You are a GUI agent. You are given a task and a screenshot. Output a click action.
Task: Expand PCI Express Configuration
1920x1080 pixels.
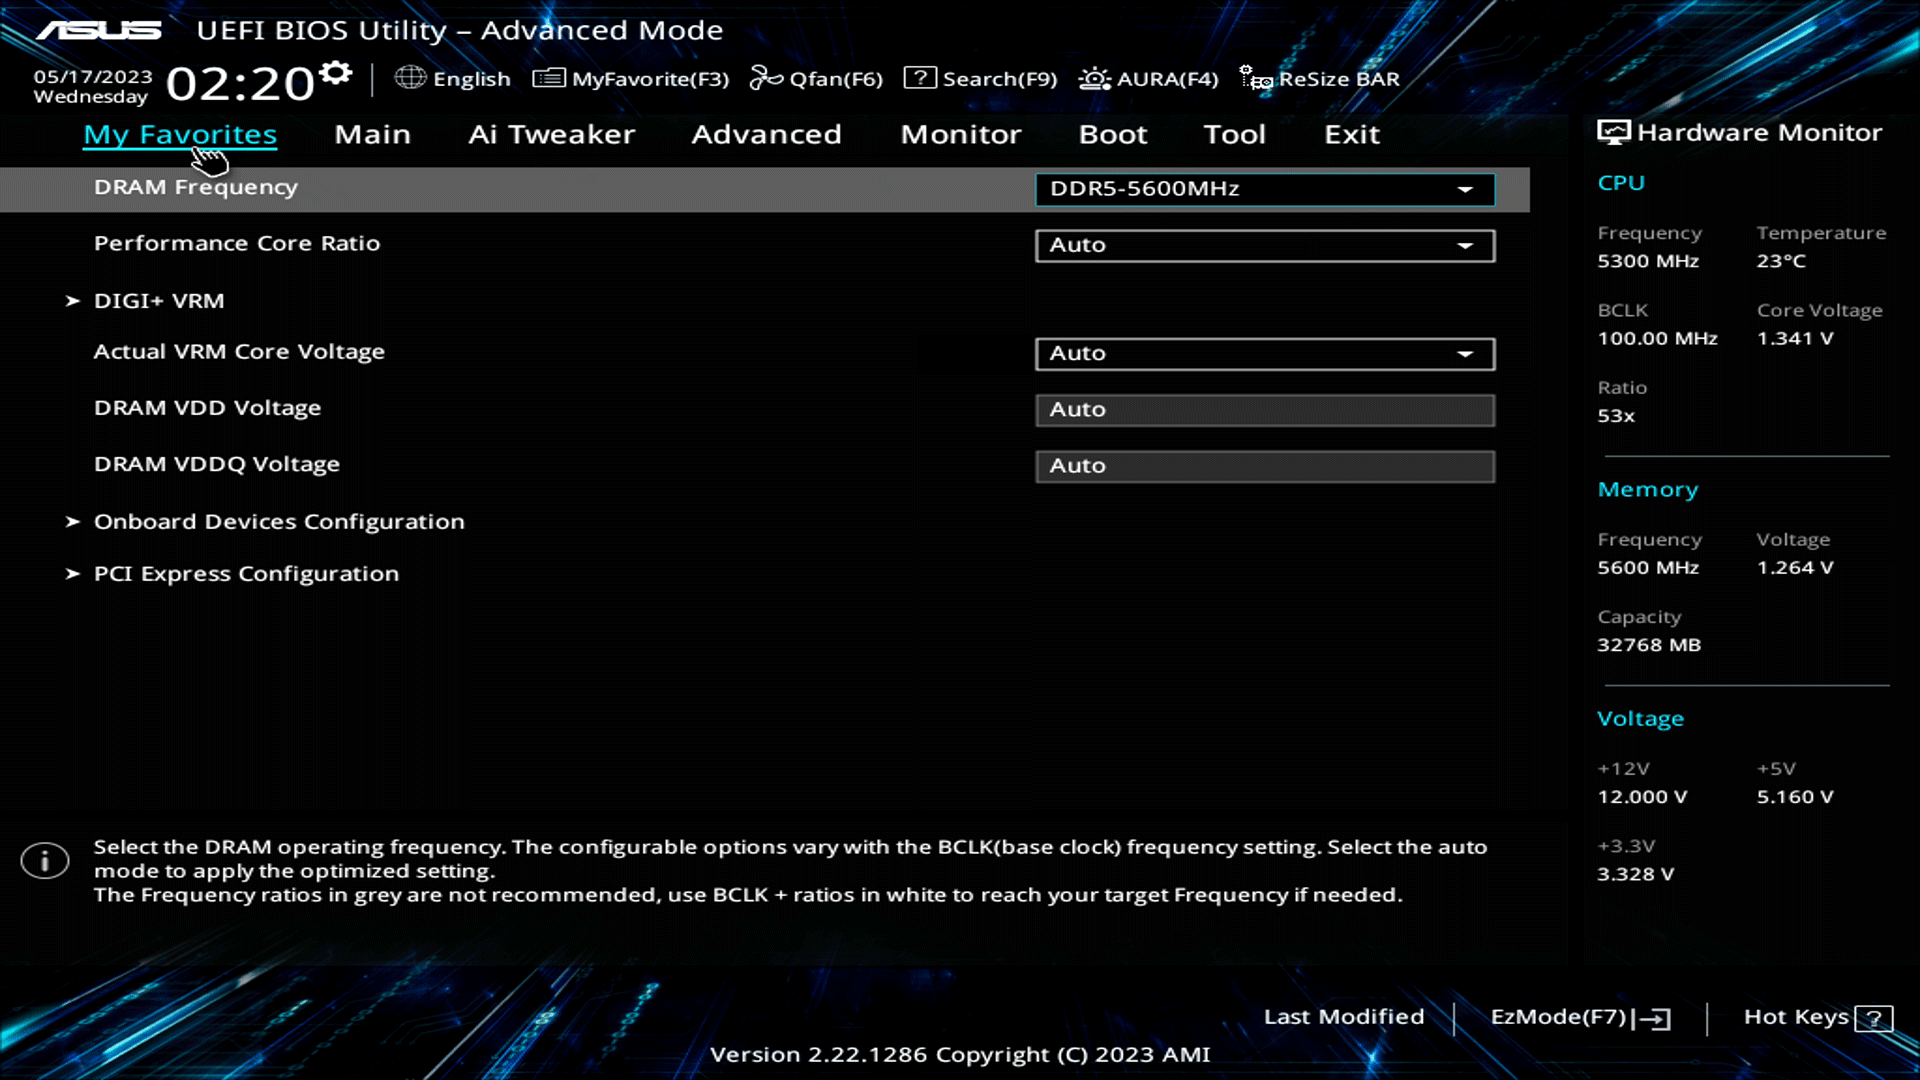click(245, 574)
